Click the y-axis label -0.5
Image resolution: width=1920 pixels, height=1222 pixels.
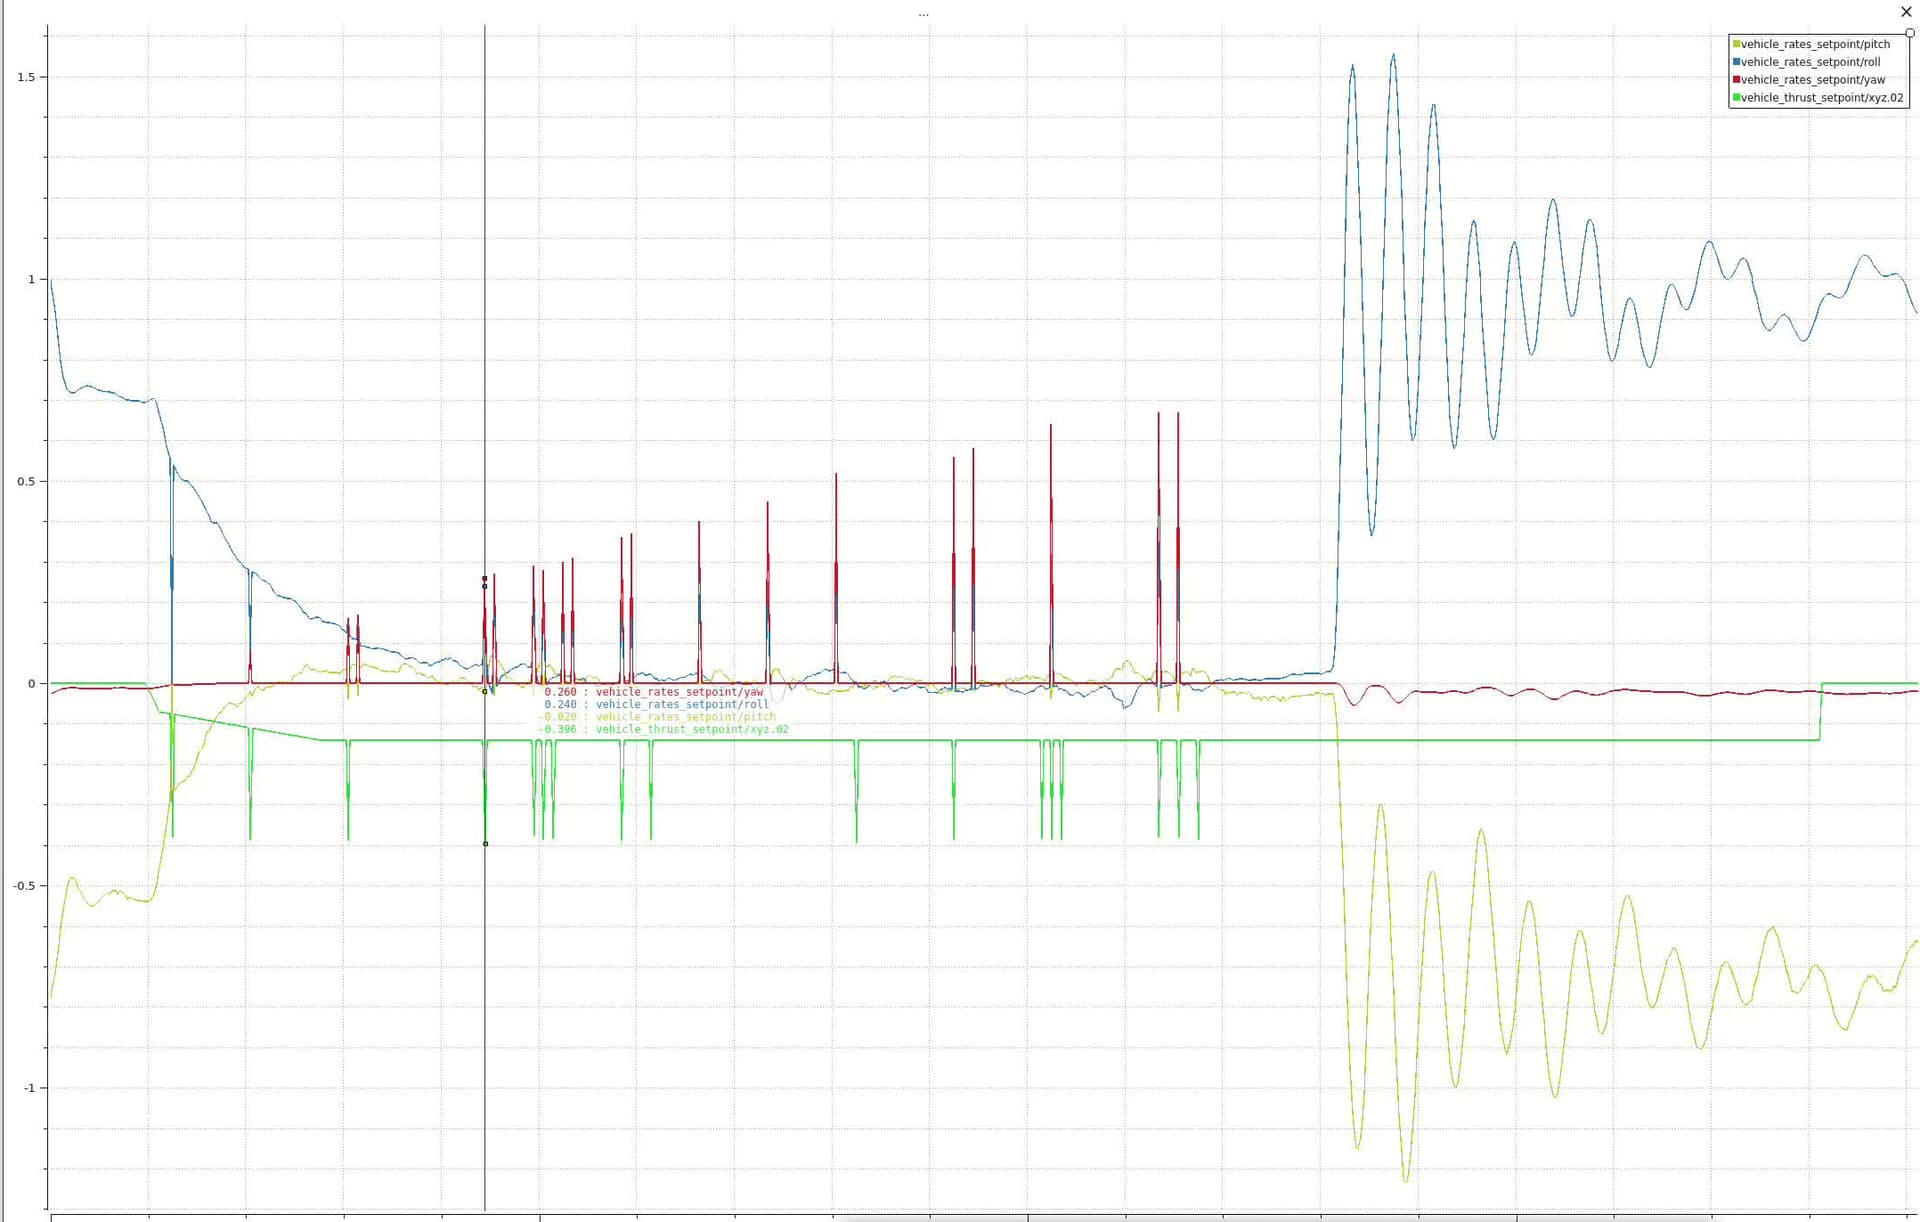coord(24,886)
